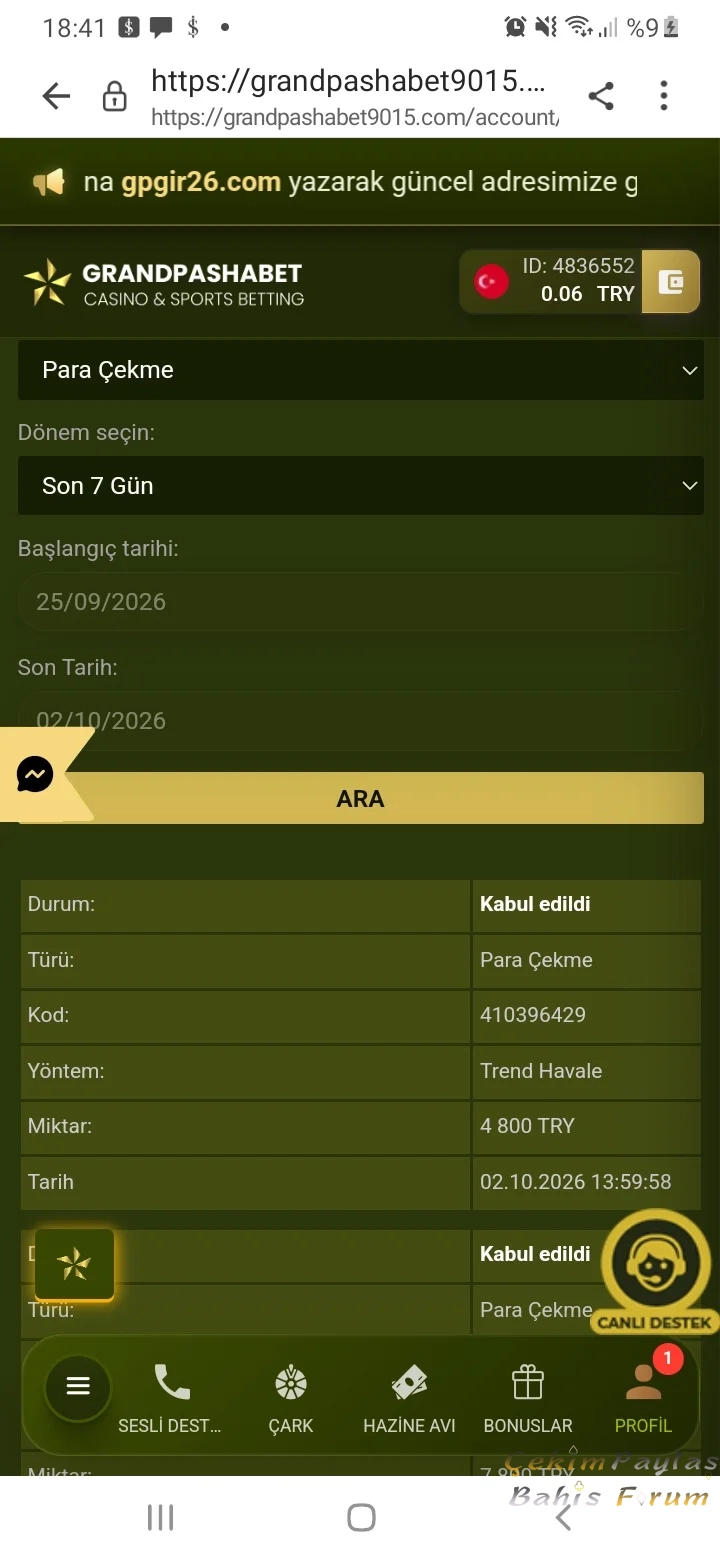
Task: Tap the browser share icon
Action: (x=601, y=96)
